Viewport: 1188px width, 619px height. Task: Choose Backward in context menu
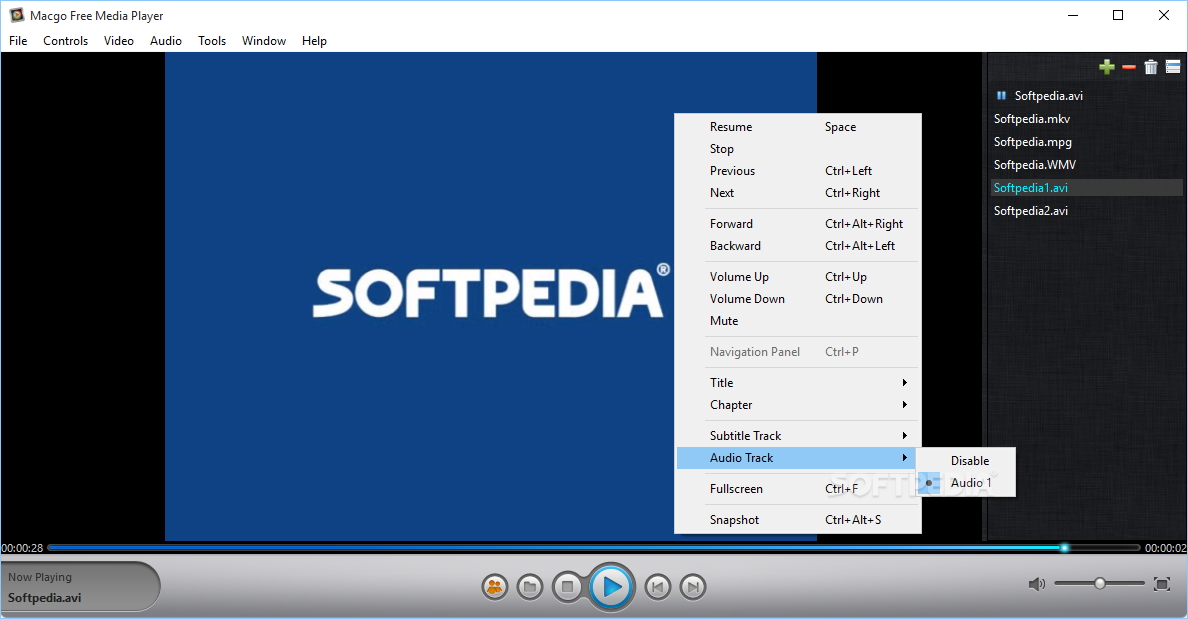coord(798,245)
